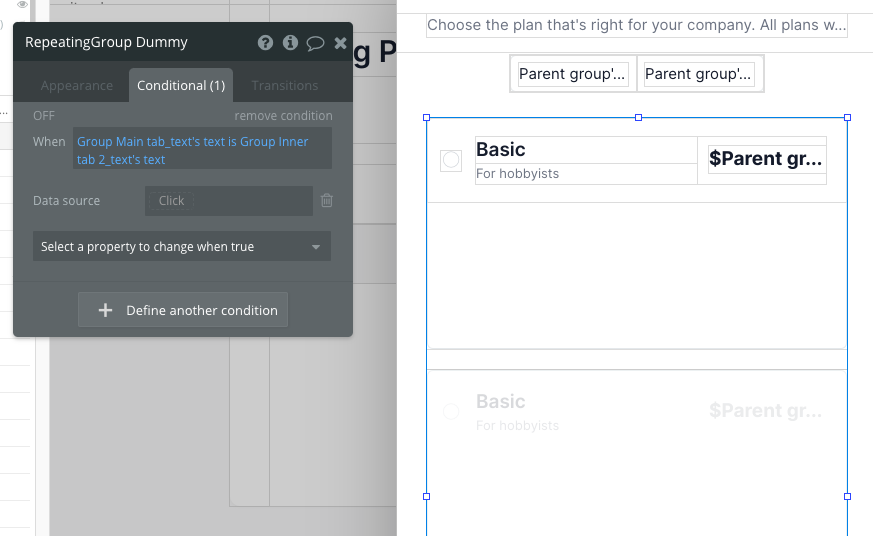Viewport: 873px width, 536px height.
Task: Click the info icon in panel header
Action: (290, 43)
